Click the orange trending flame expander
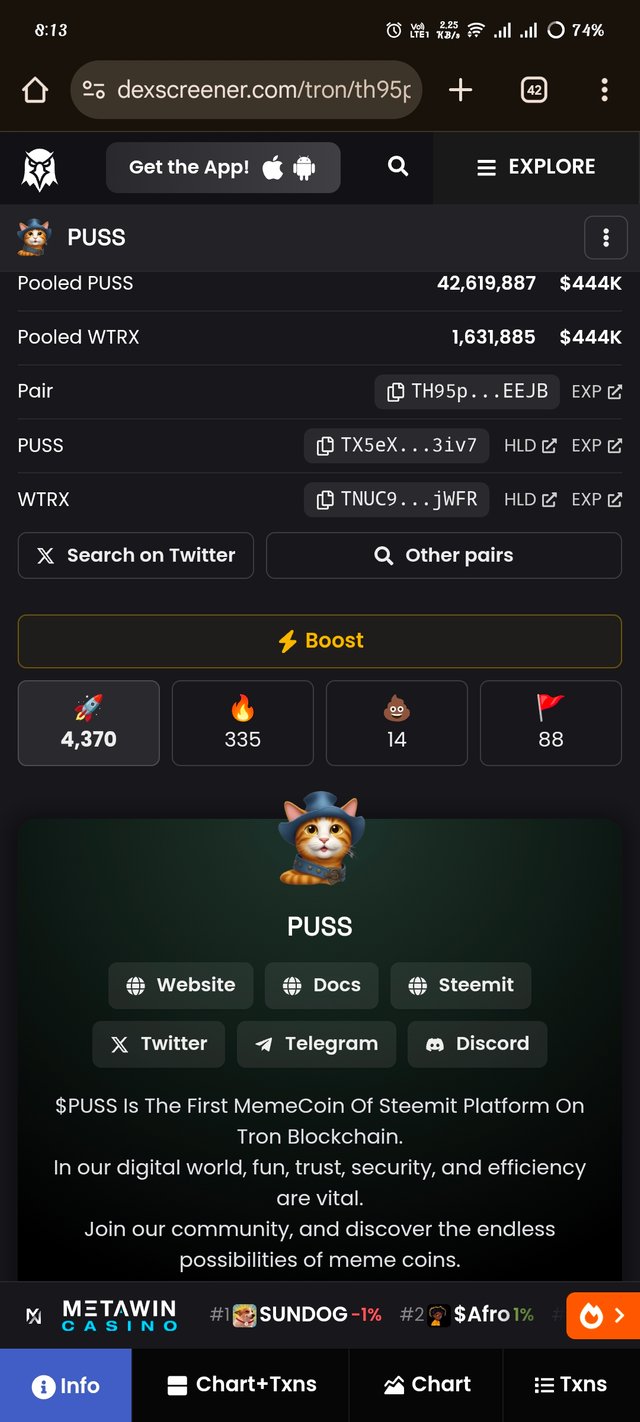This screenshot has height=1422, width=640. tap(603, 1315)
